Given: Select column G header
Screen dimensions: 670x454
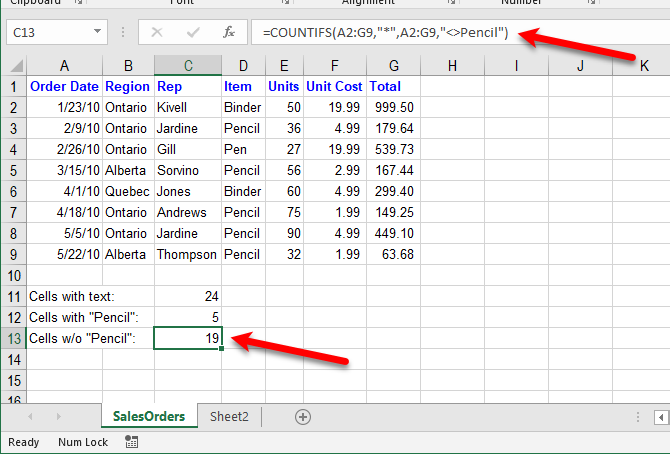Looking at the screenshot, I should tap(385, 66).
